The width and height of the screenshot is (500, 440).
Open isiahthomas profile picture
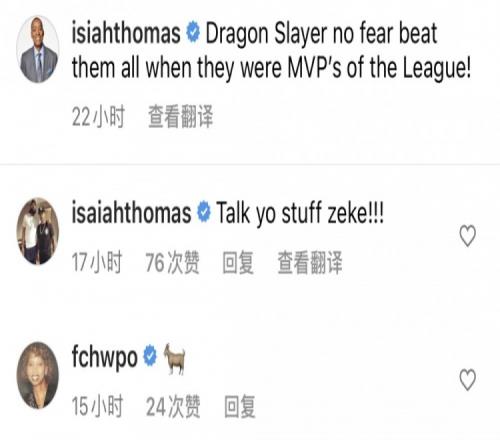[38, 49]
